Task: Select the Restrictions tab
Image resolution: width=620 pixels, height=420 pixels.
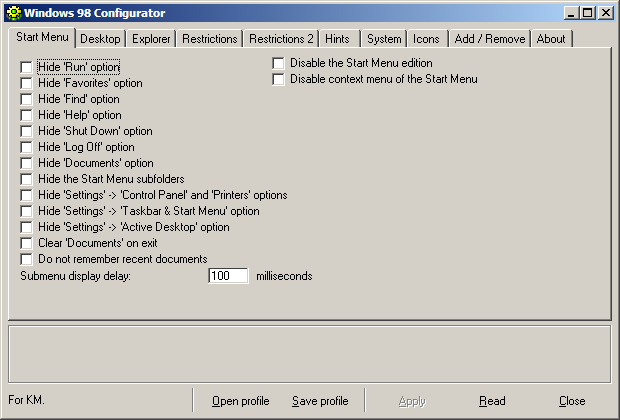Action: [x=210, y=39]
